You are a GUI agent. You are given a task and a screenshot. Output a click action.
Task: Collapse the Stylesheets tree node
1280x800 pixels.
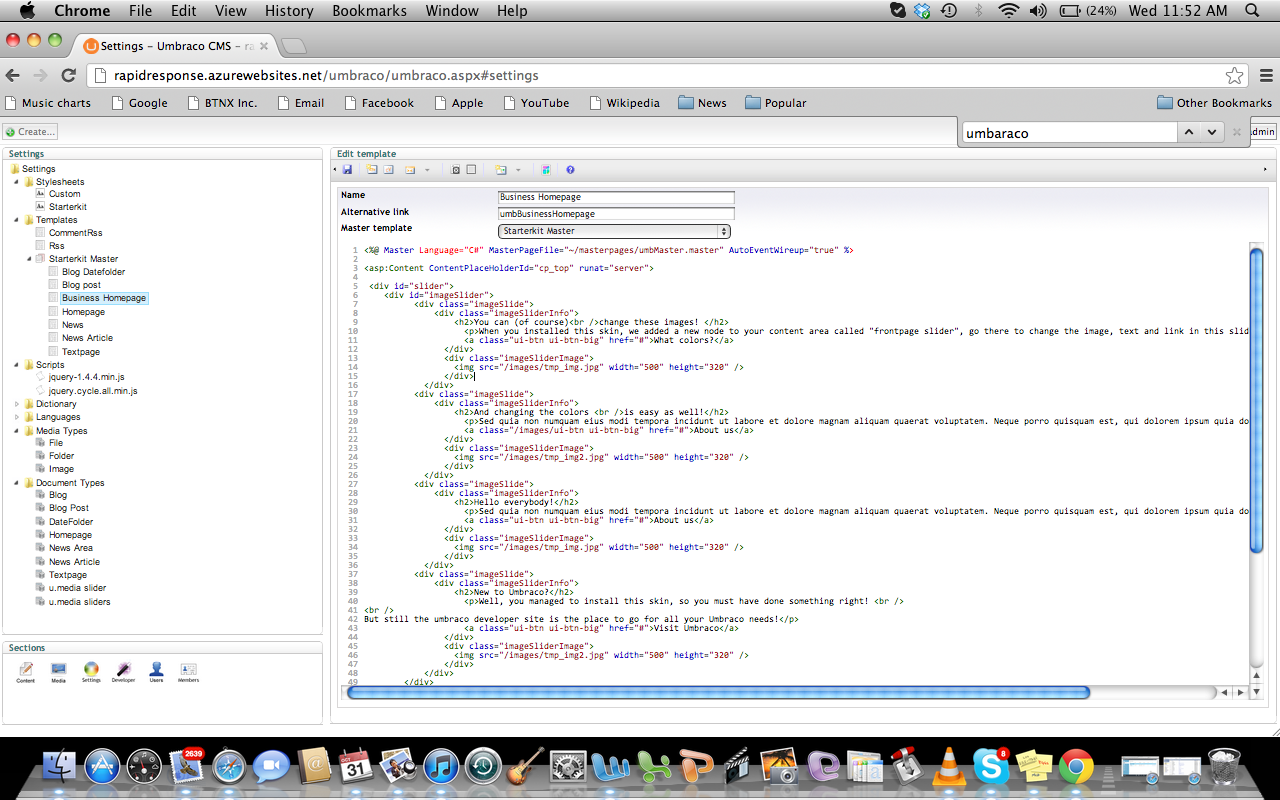(17, 182)
